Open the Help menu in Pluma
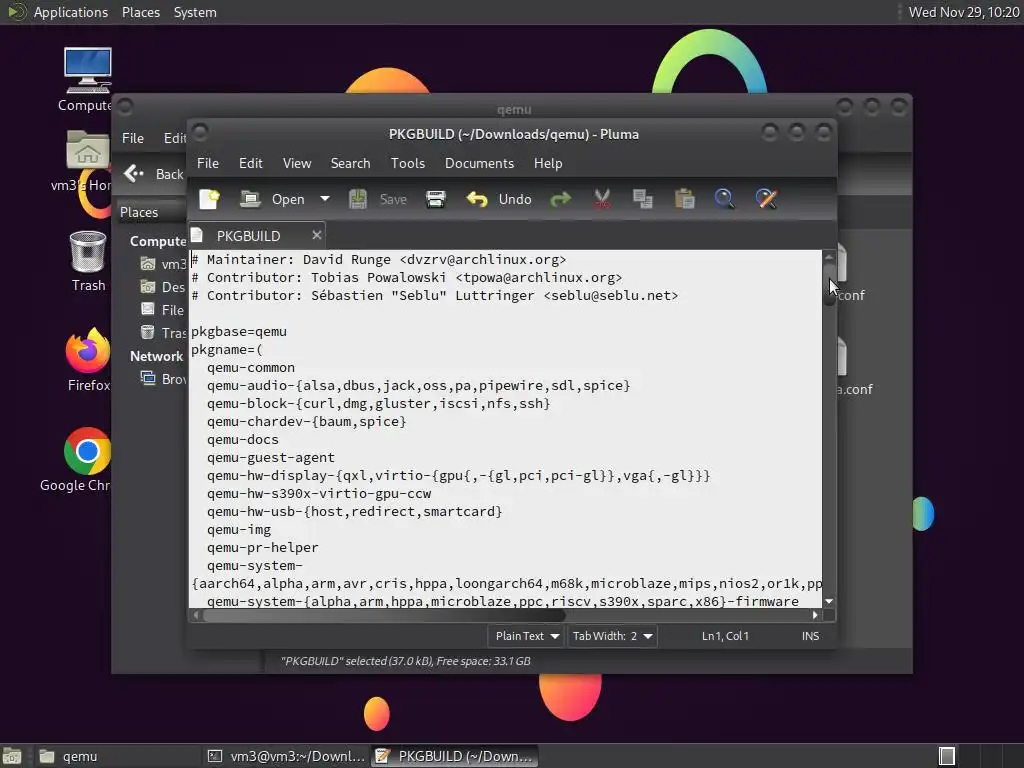The height and width of the screenshot is (768, 1024). [x=547, y=163]
